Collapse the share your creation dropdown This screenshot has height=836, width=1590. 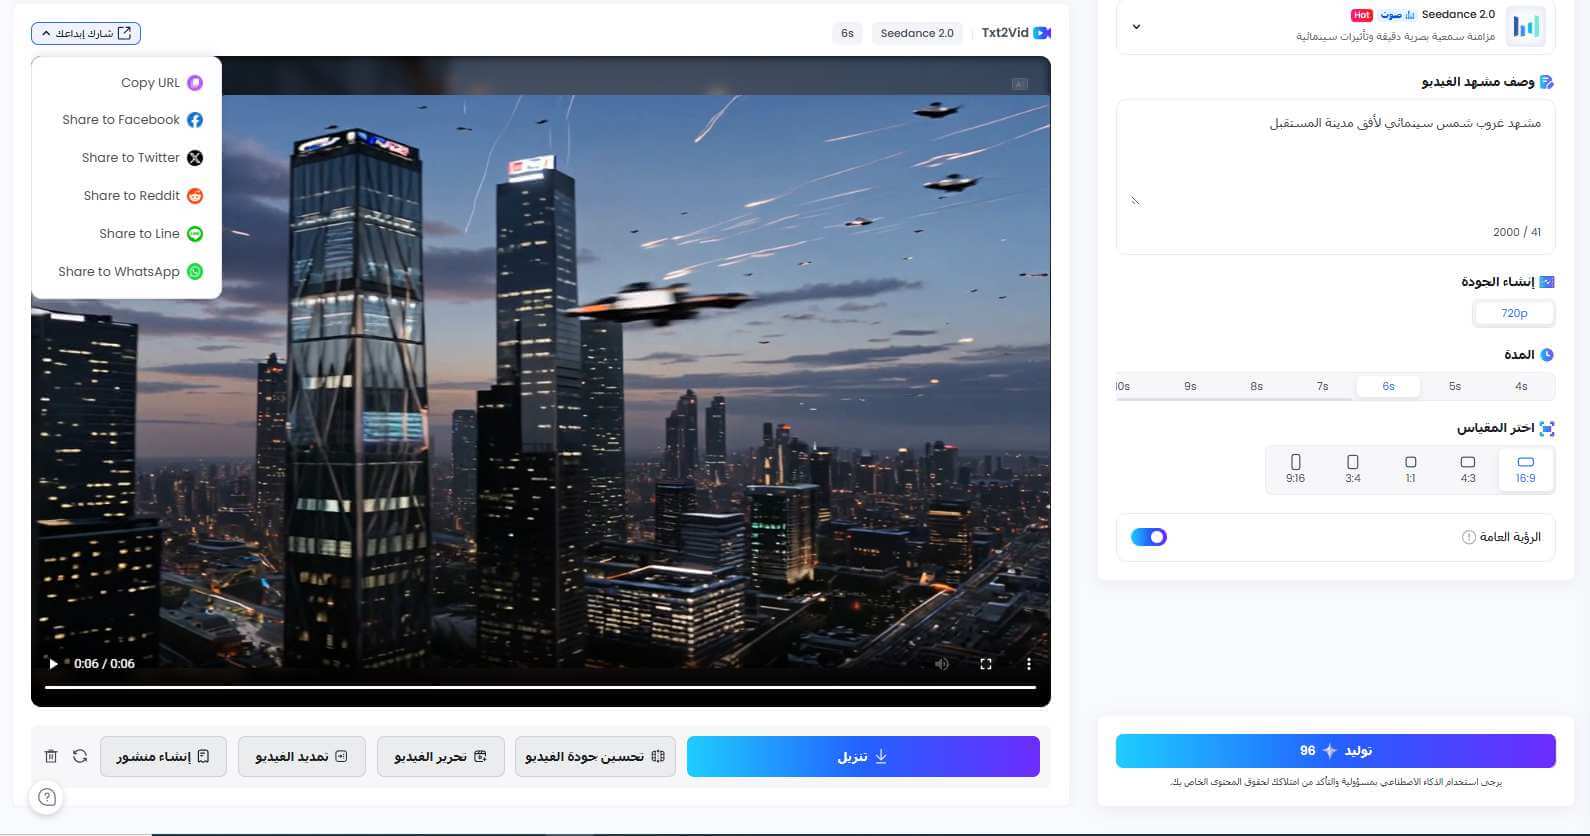pos(86,33)
